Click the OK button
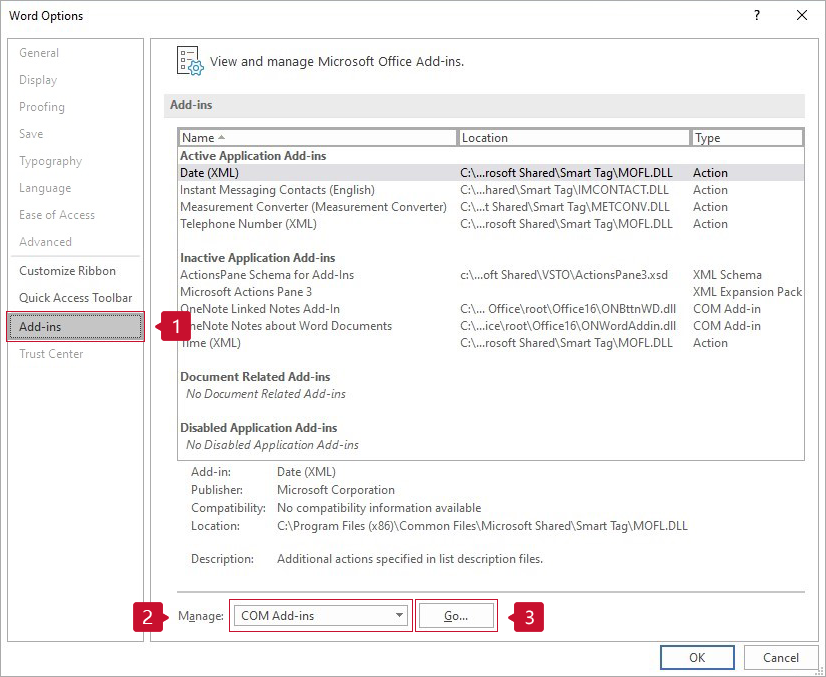Viewport: 826px width, 677px height. click(697, 657)
